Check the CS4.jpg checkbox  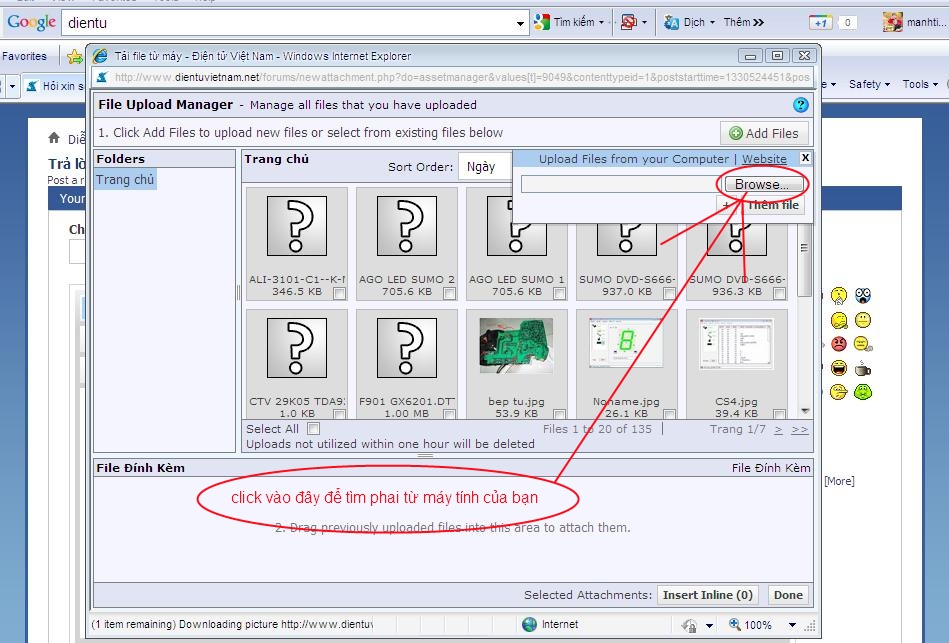[780, 415]
